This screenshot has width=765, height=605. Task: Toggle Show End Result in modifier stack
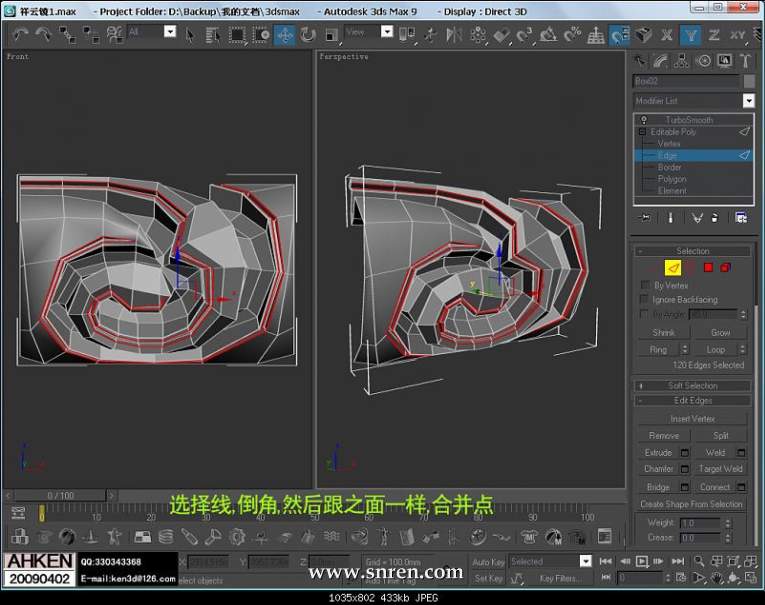(x=670, y=218)
